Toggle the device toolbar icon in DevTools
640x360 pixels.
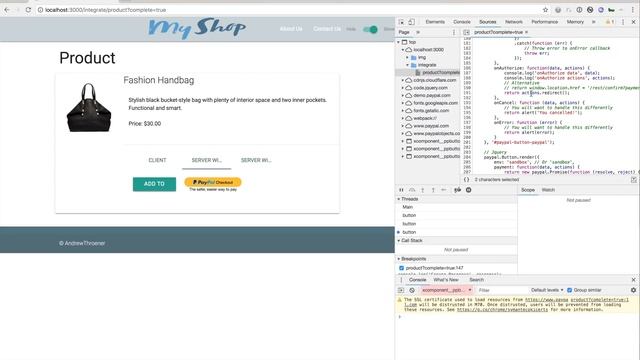(411, 22)
